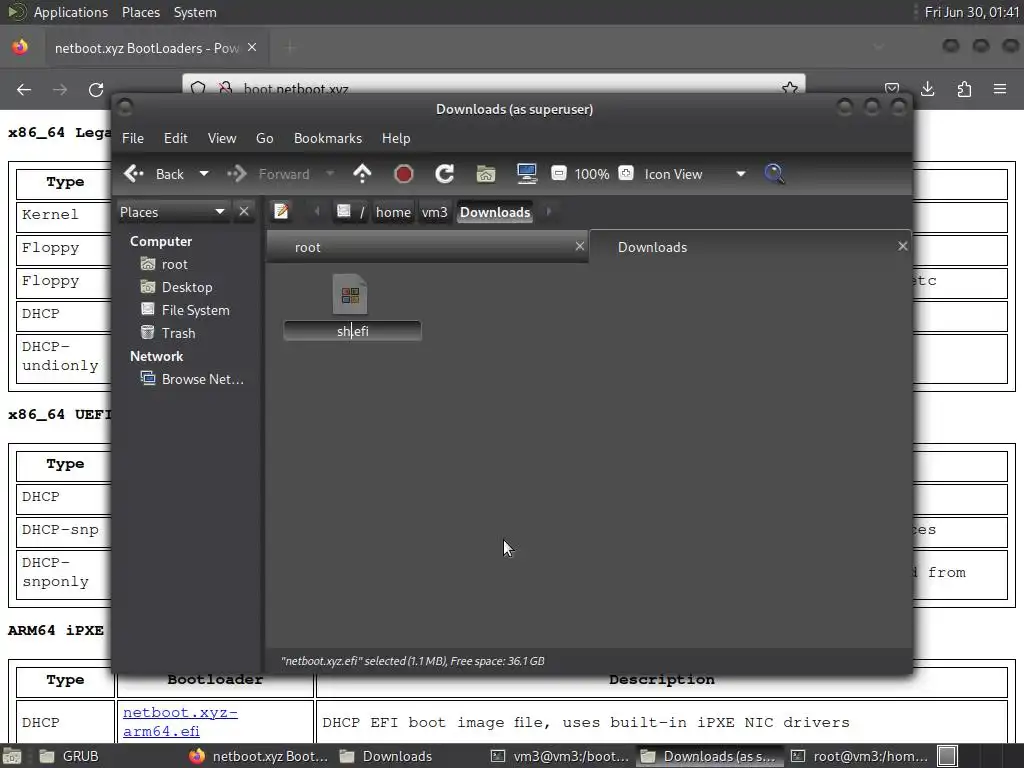1024x768 pixels.
Task: Open the View menu
Action: point(222,138)
